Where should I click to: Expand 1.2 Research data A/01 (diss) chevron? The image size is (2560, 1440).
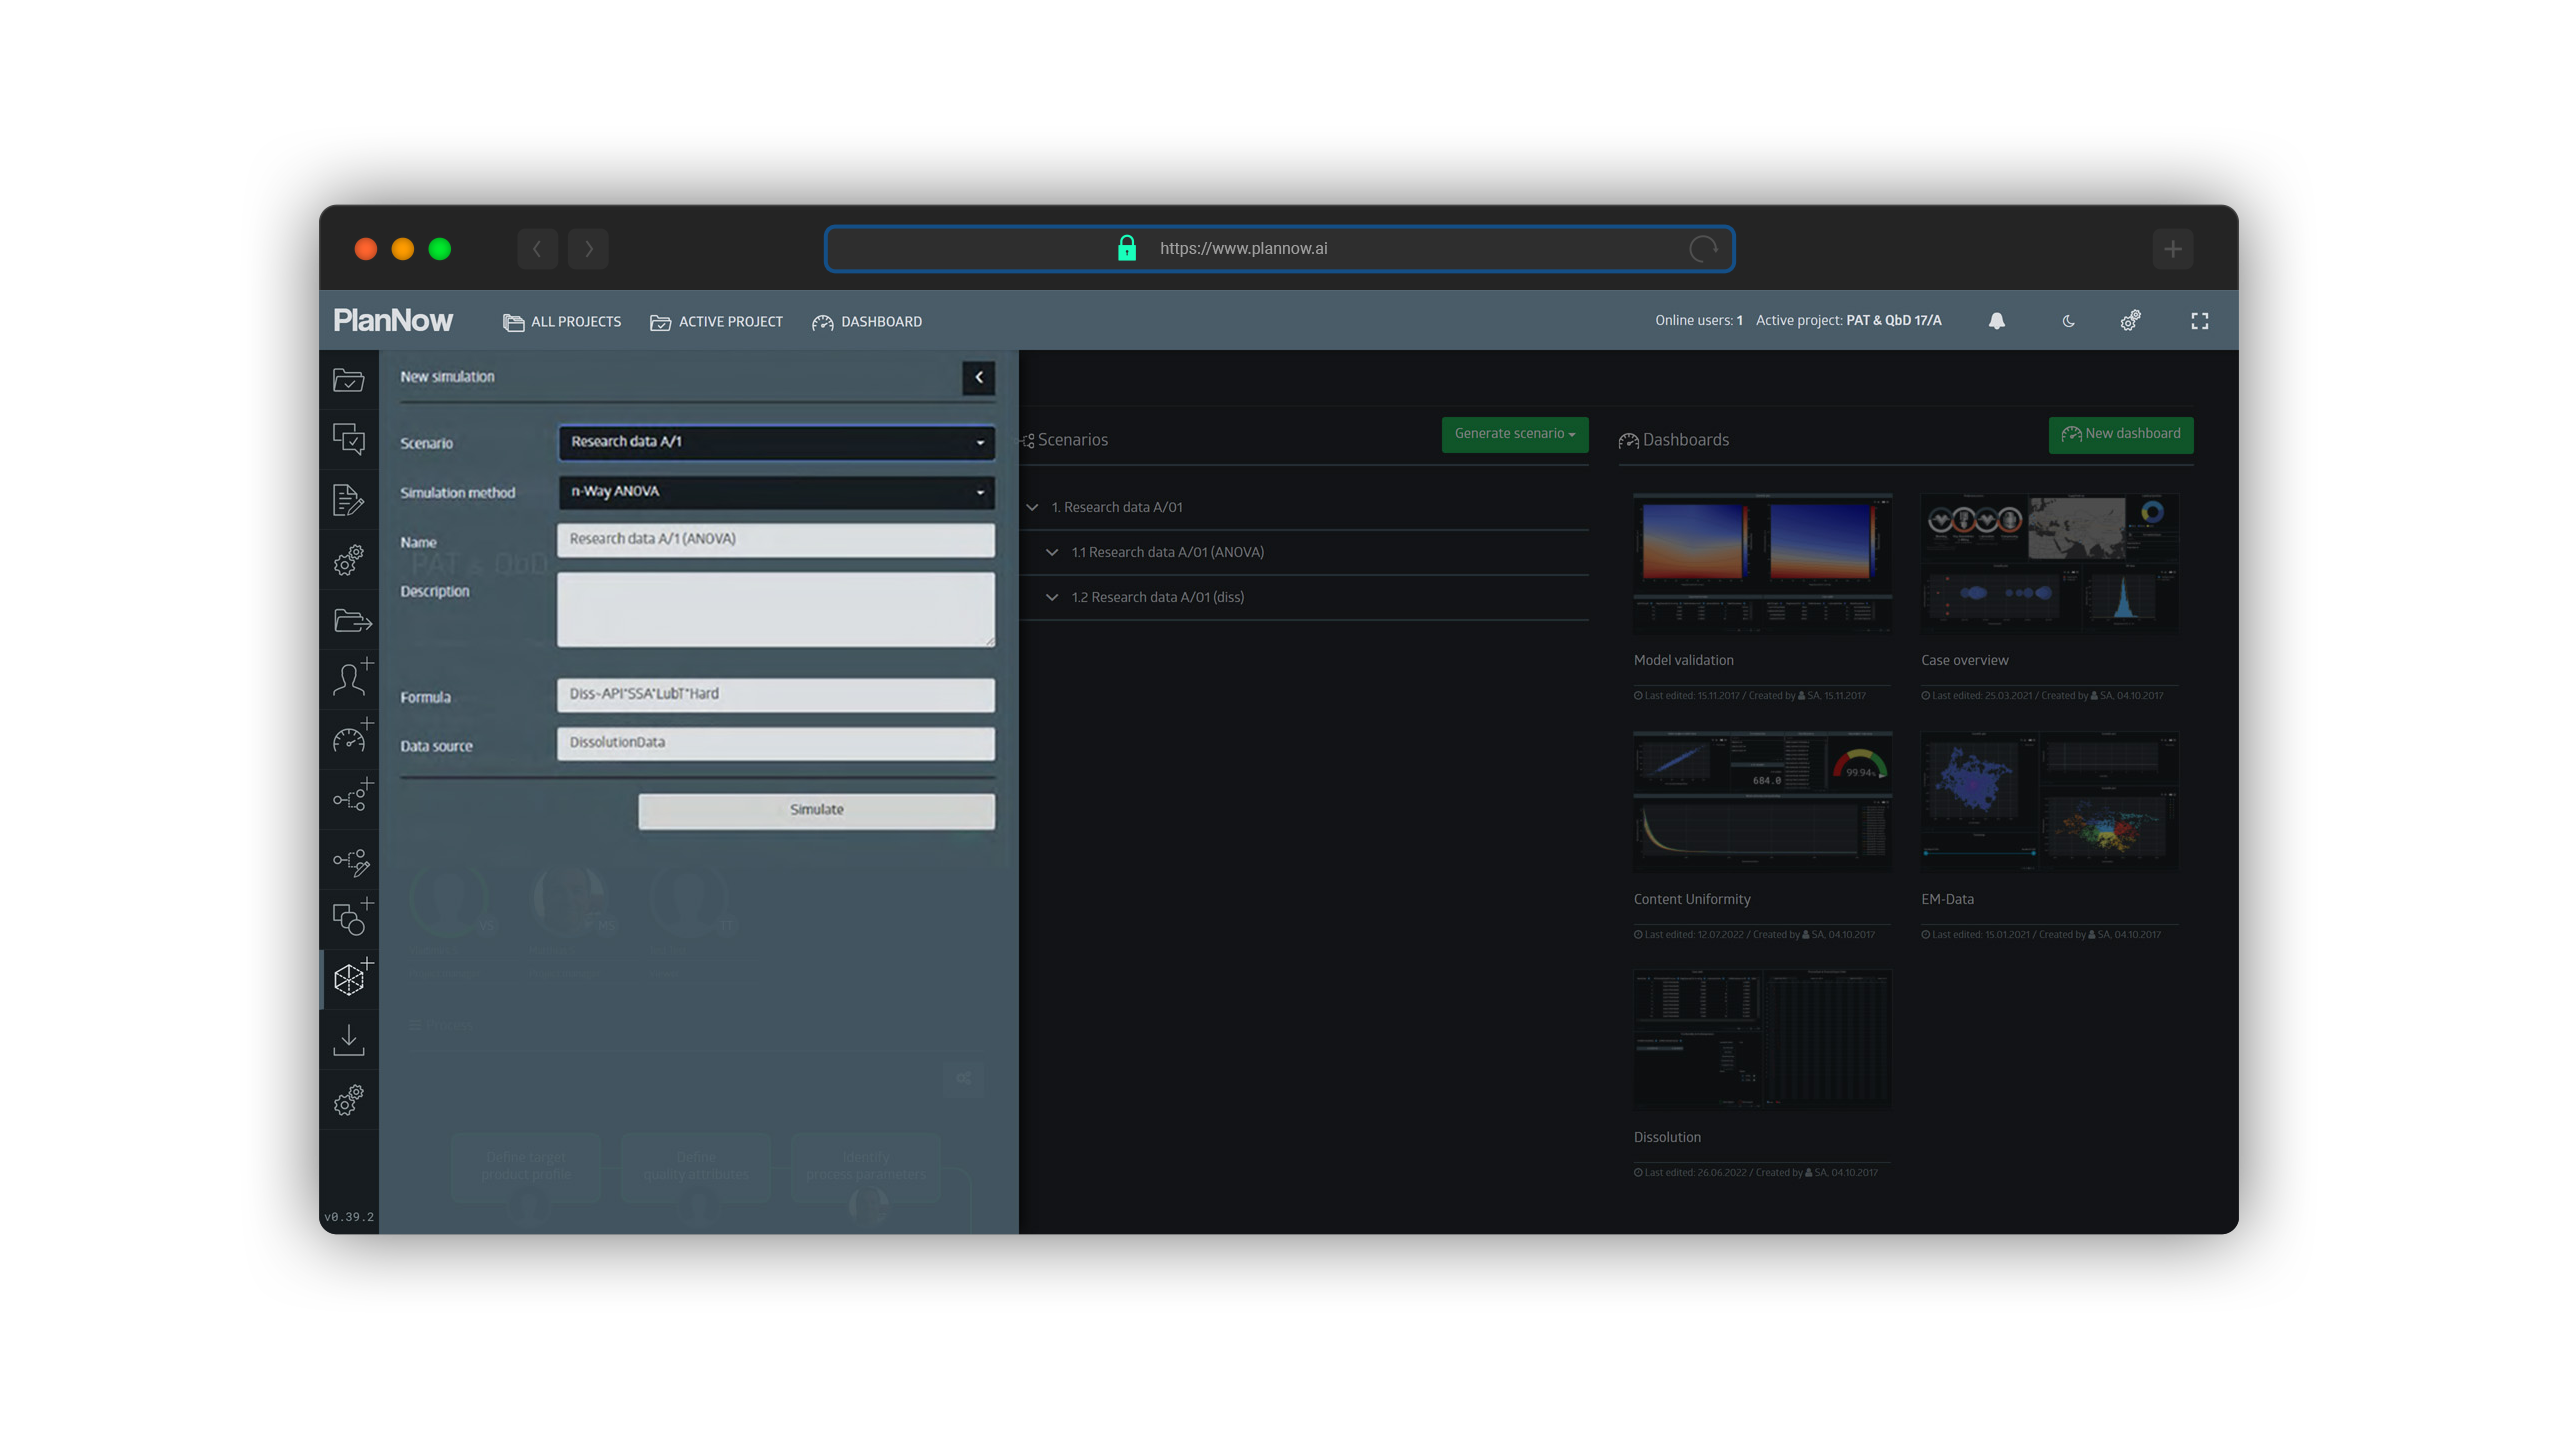(1052, 598)
